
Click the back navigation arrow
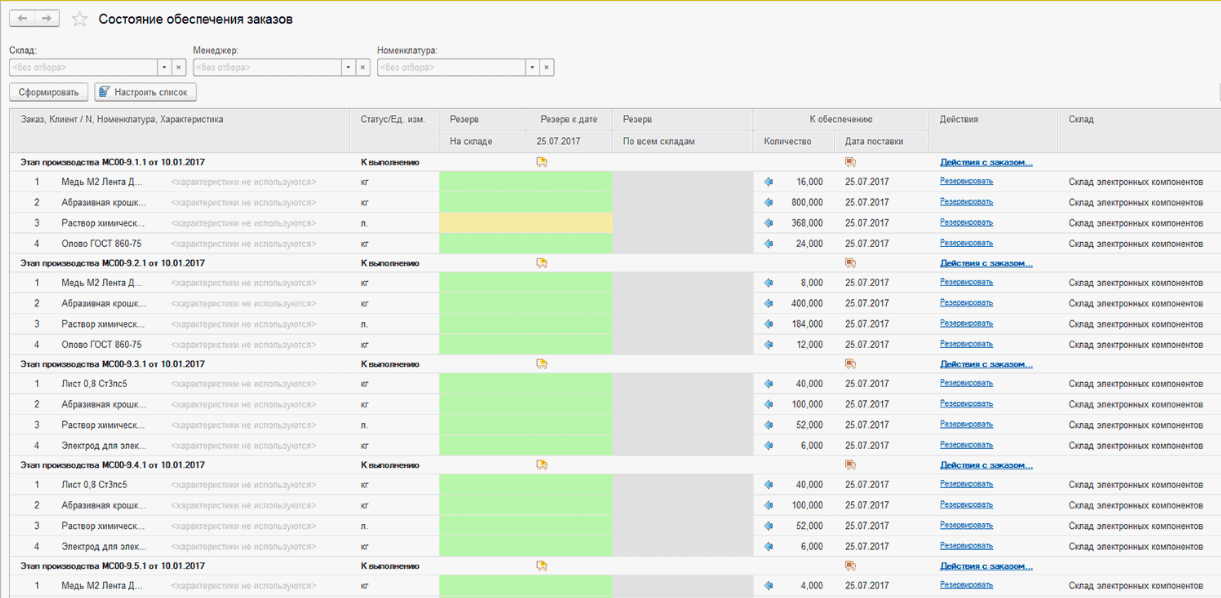(22, 19)
